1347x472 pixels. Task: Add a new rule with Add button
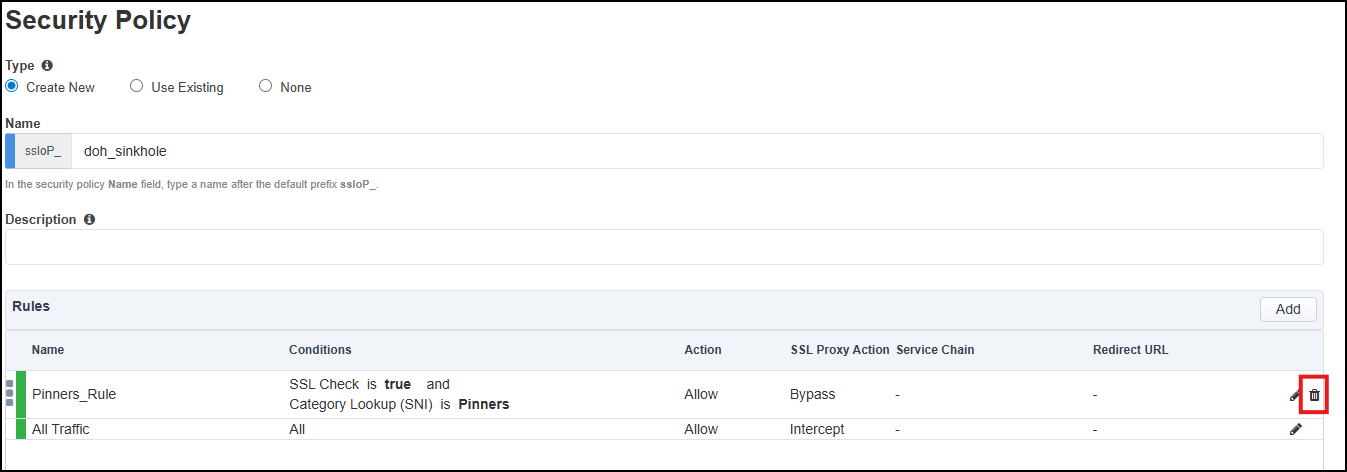point(1288,309)
